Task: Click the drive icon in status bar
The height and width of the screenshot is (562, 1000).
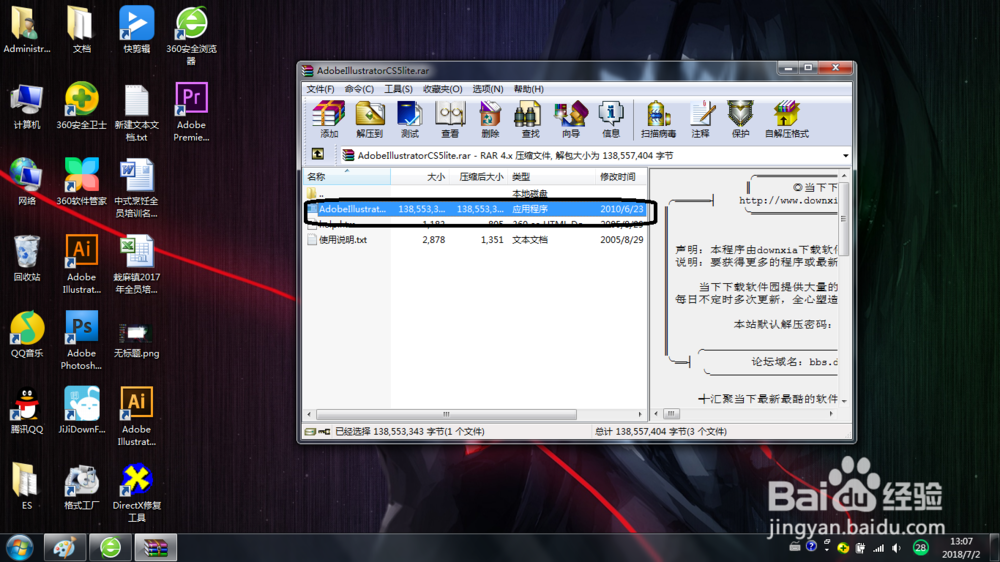Action: (x=310, y=432)
